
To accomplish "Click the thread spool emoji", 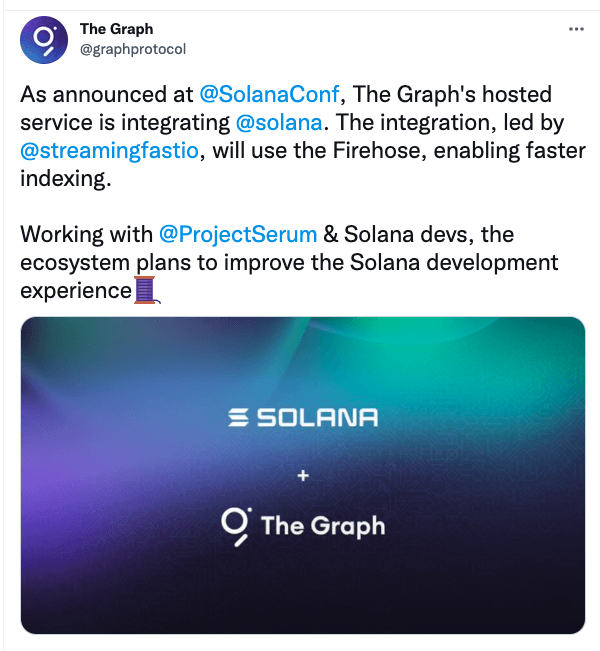I will [x=147, y=292].
